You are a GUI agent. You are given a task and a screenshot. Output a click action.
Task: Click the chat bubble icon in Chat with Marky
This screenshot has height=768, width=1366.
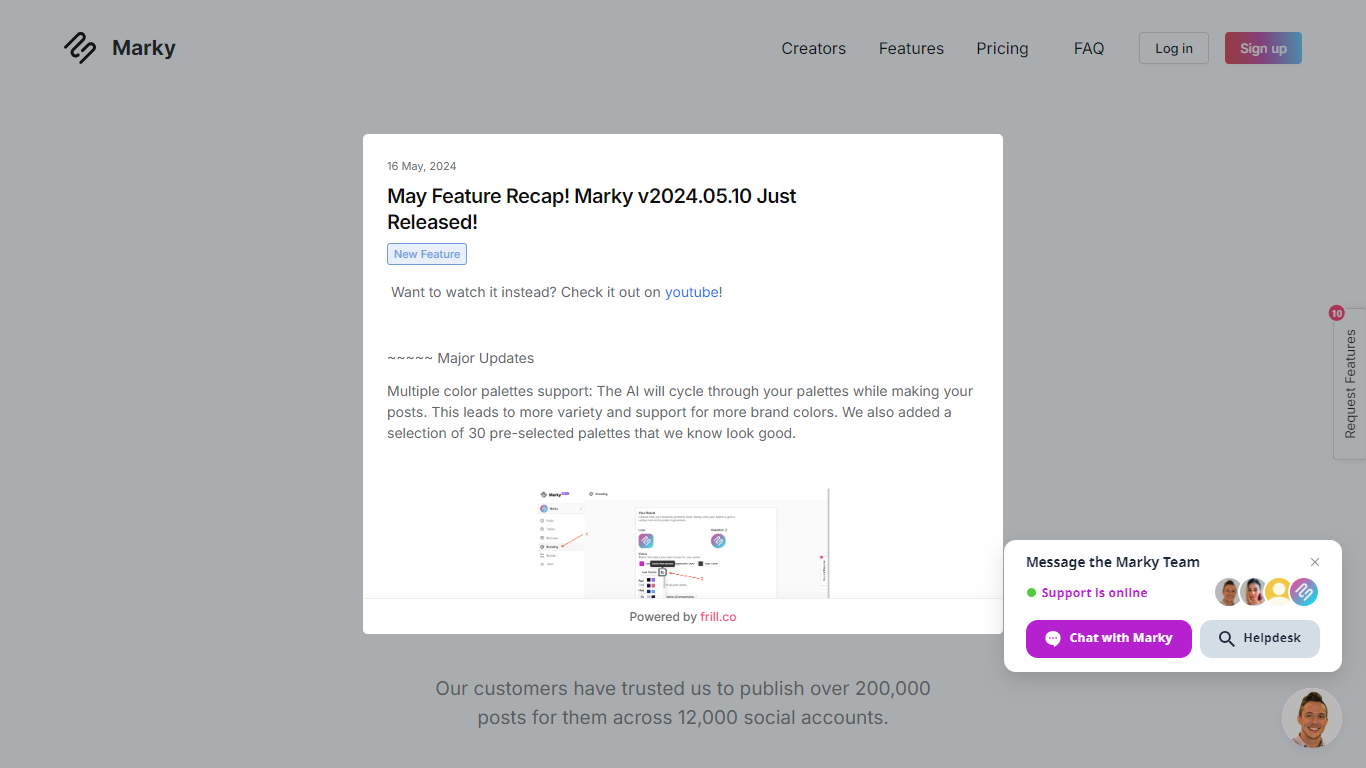click(1053, 638)
